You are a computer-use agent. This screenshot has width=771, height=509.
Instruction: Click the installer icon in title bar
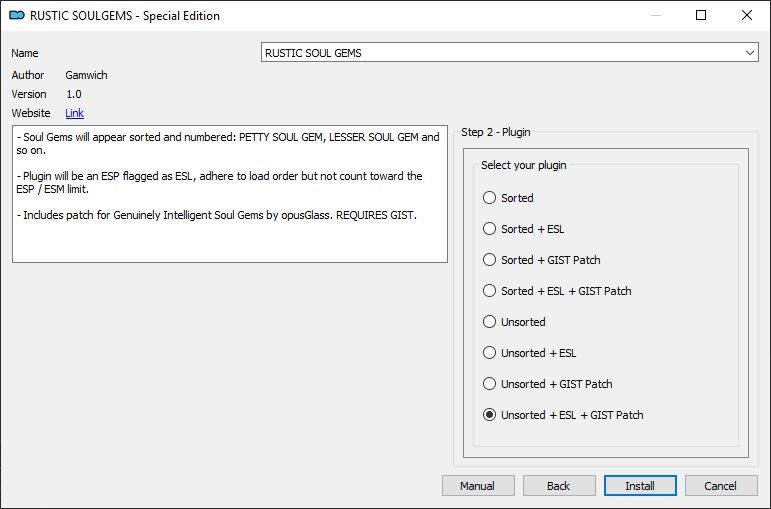(17, 15)
